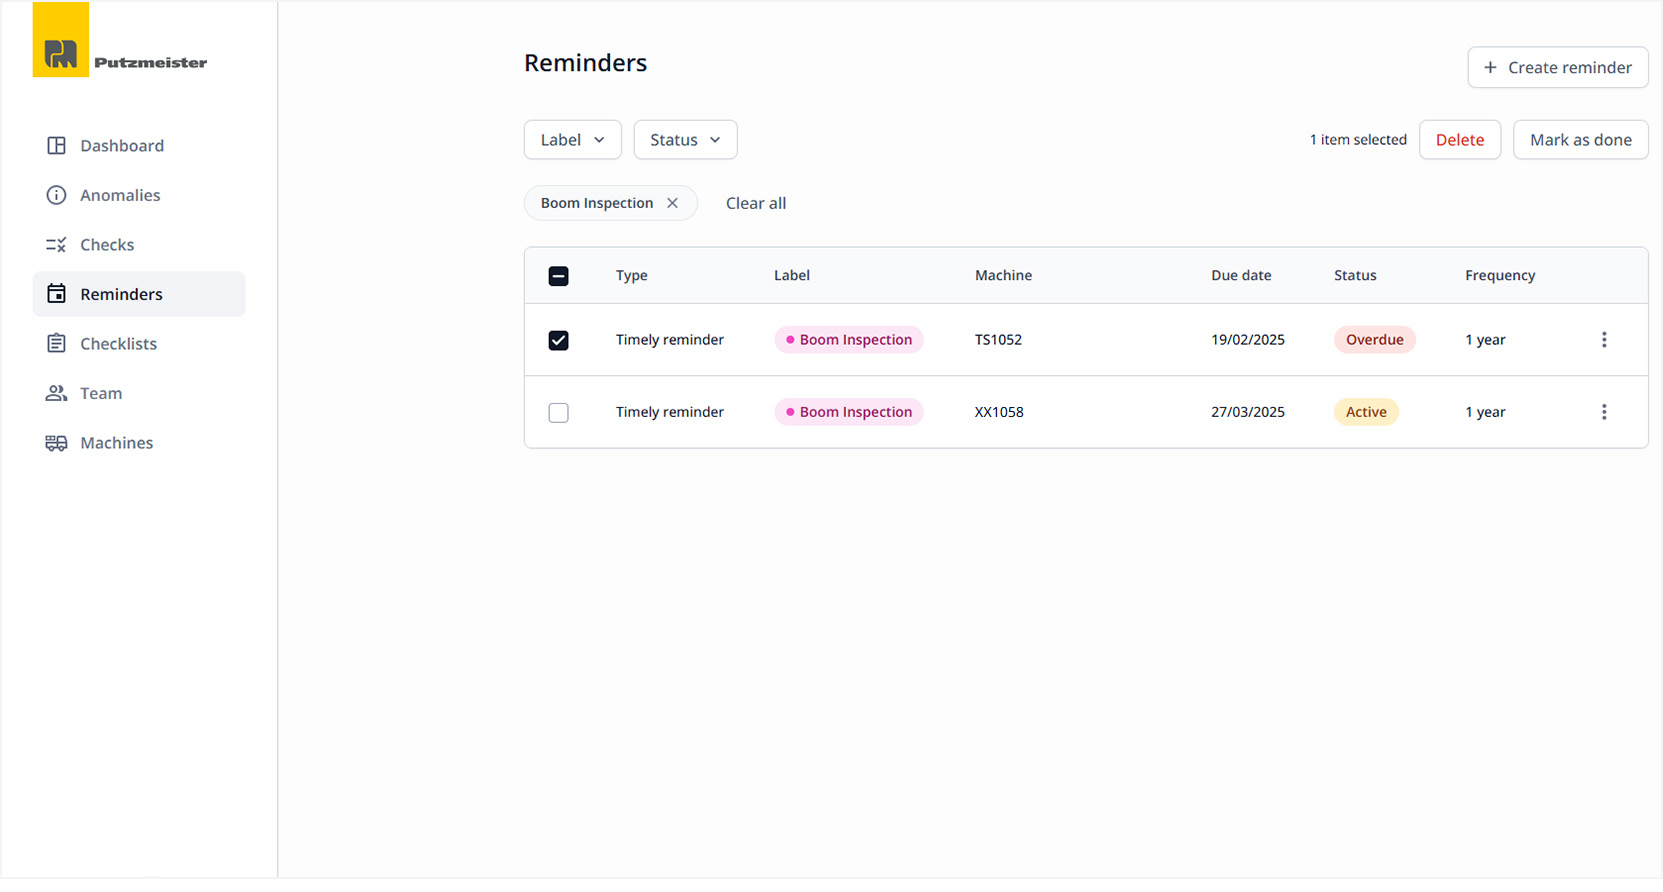Remove the Boom Inspection filter chip
Screen dimensions: 1663x892
tap(673, 203)
